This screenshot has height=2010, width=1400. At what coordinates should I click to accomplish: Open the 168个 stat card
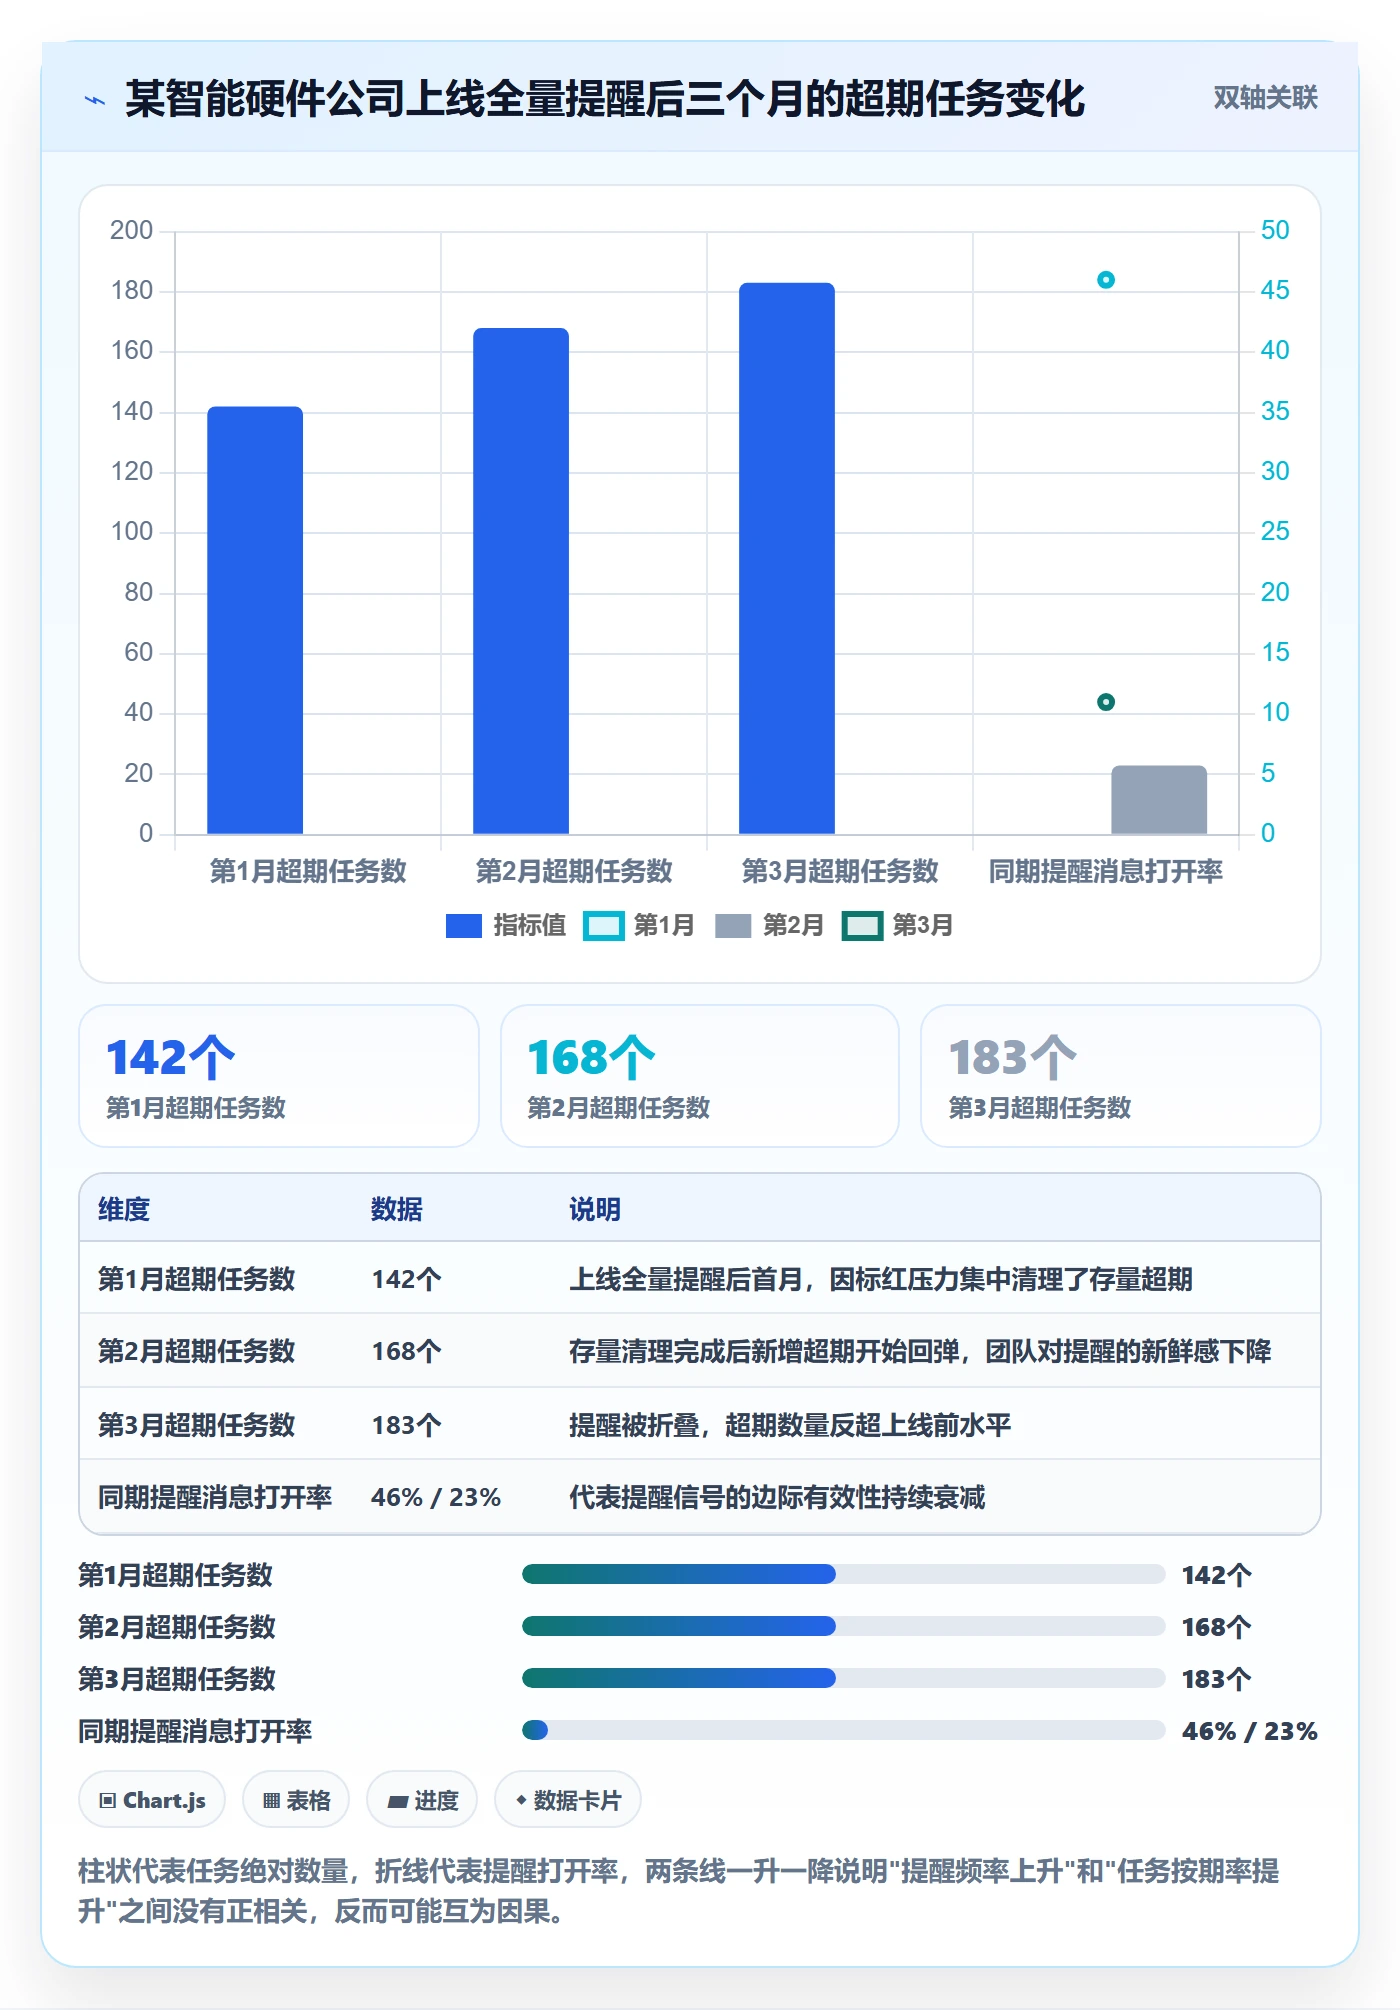pos(700,1076)
